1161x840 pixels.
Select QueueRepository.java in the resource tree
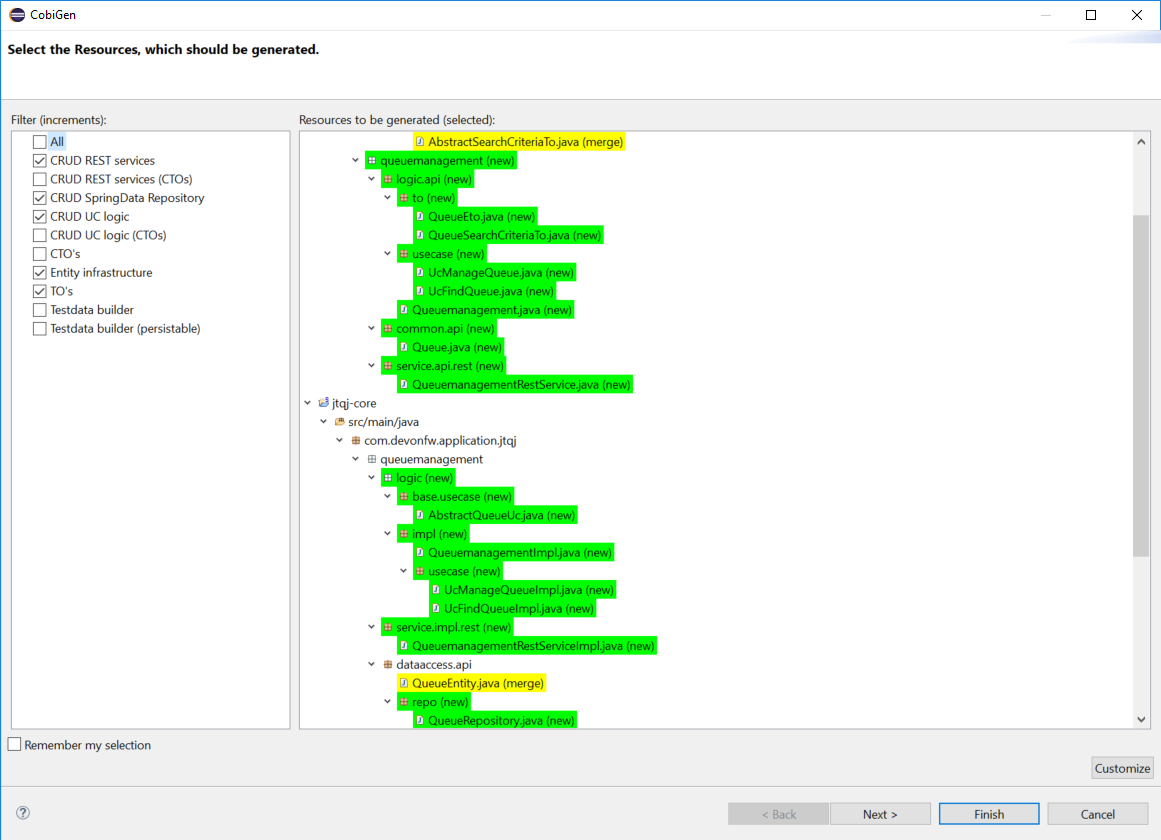[500, 720]
